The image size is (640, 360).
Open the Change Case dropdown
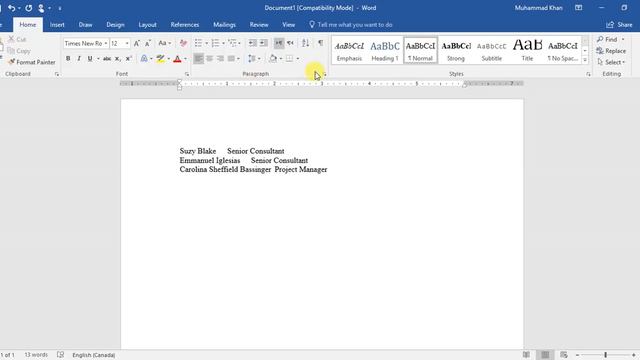tap(164, 43)
